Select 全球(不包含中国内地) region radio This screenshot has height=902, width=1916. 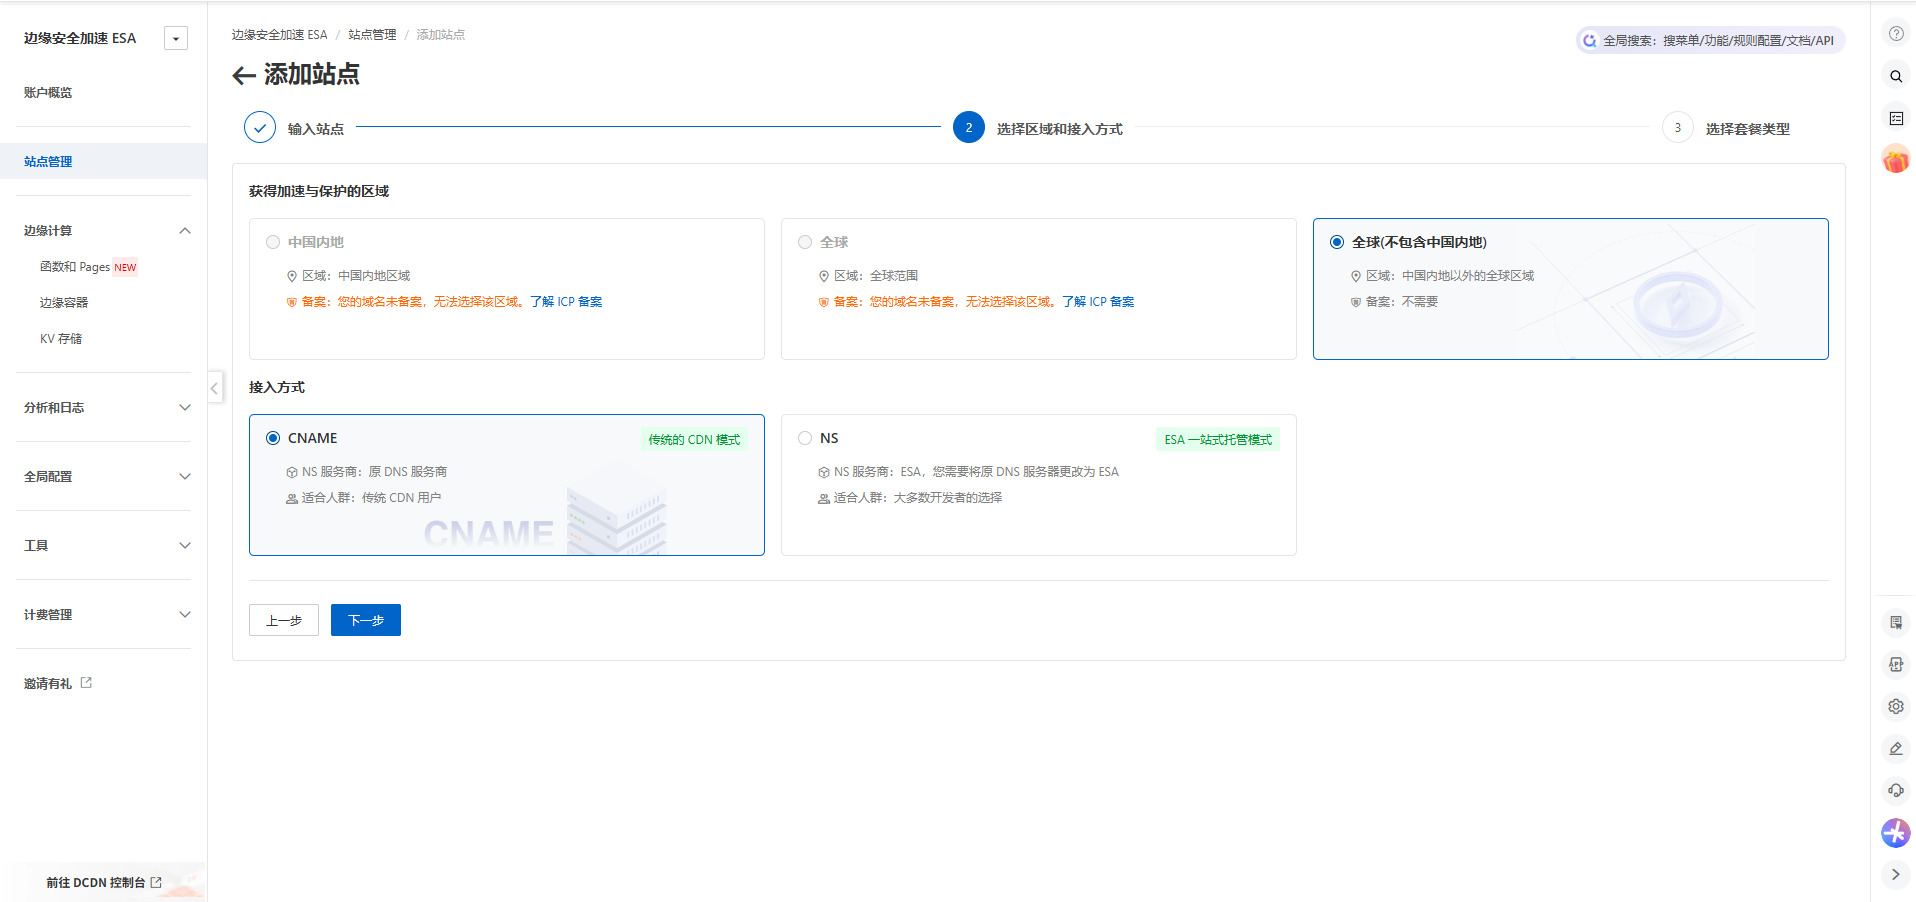pyautogui.click(x=1337, y=242)
